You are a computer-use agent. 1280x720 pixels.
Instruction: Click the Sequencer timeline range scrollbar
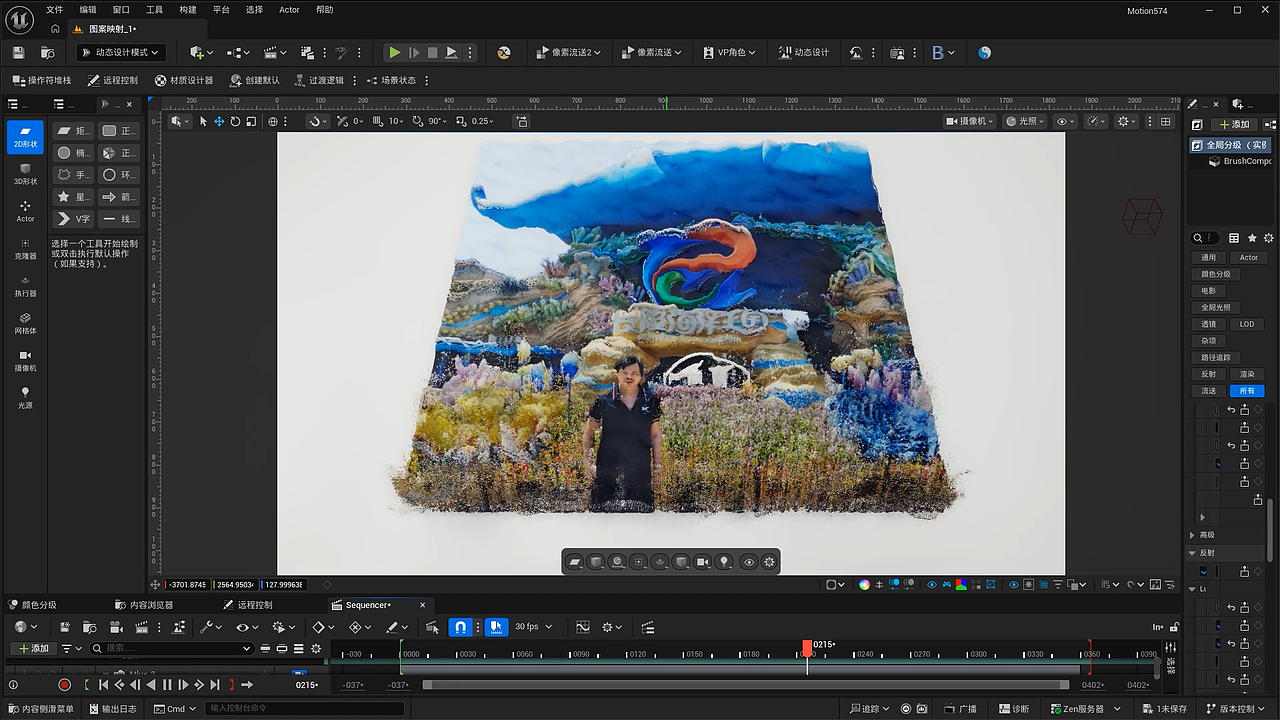coord(745,685)
